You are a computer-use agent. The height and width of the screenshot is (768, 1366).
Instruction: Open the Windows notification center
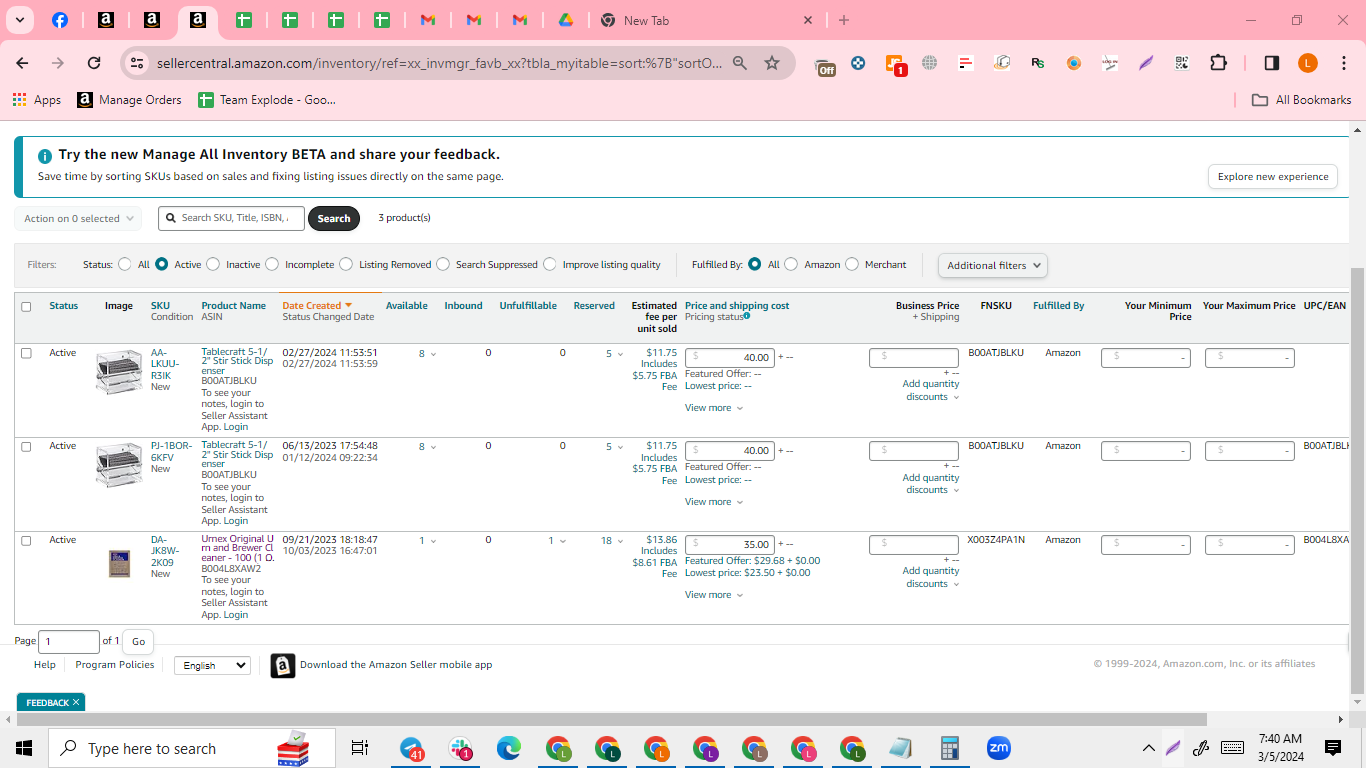(1333, 748)
